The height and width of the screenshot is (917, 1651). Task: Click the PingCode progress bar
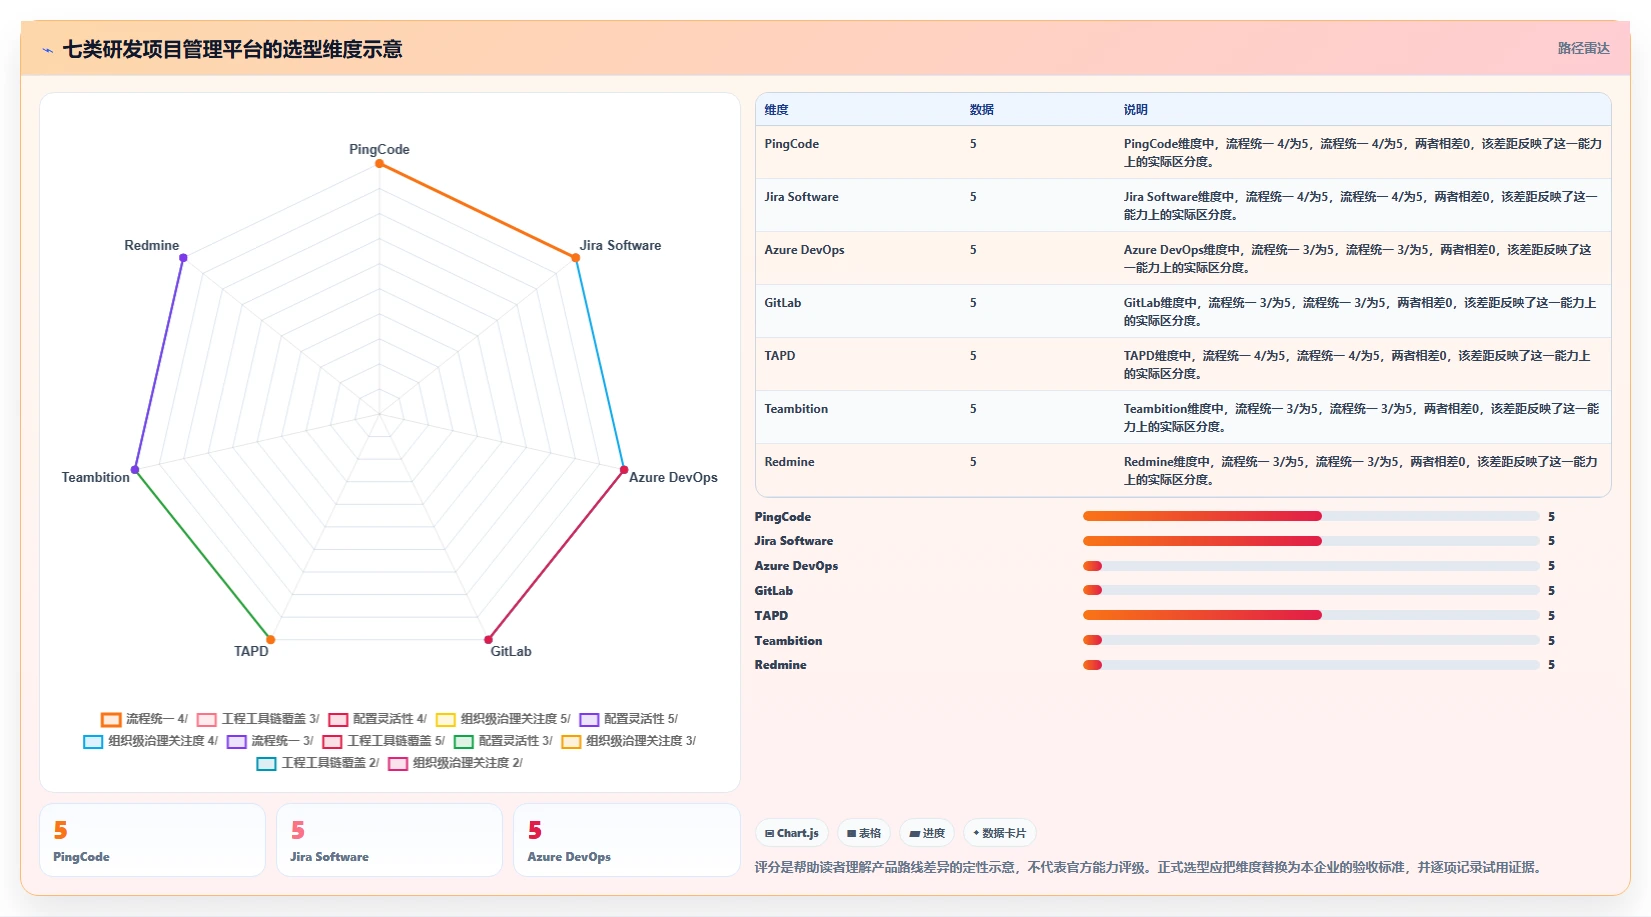pos(1311,516)
